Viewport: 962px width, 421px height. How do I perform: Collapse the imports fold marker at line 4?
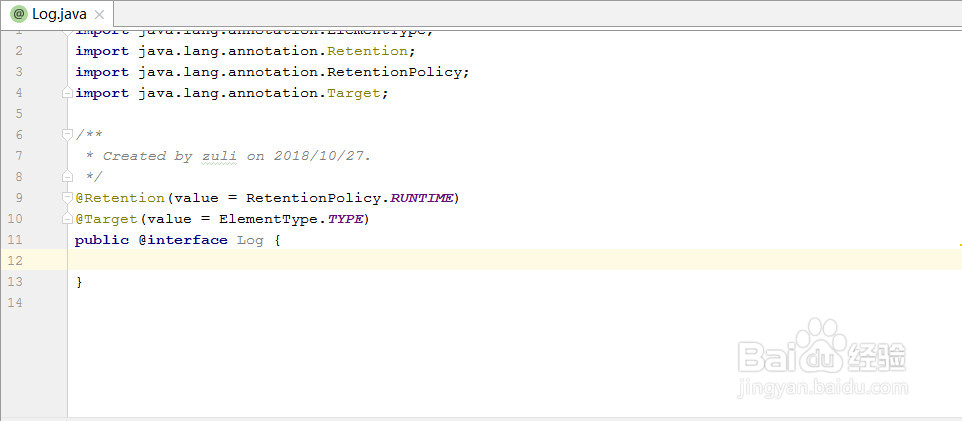(67, 93)
